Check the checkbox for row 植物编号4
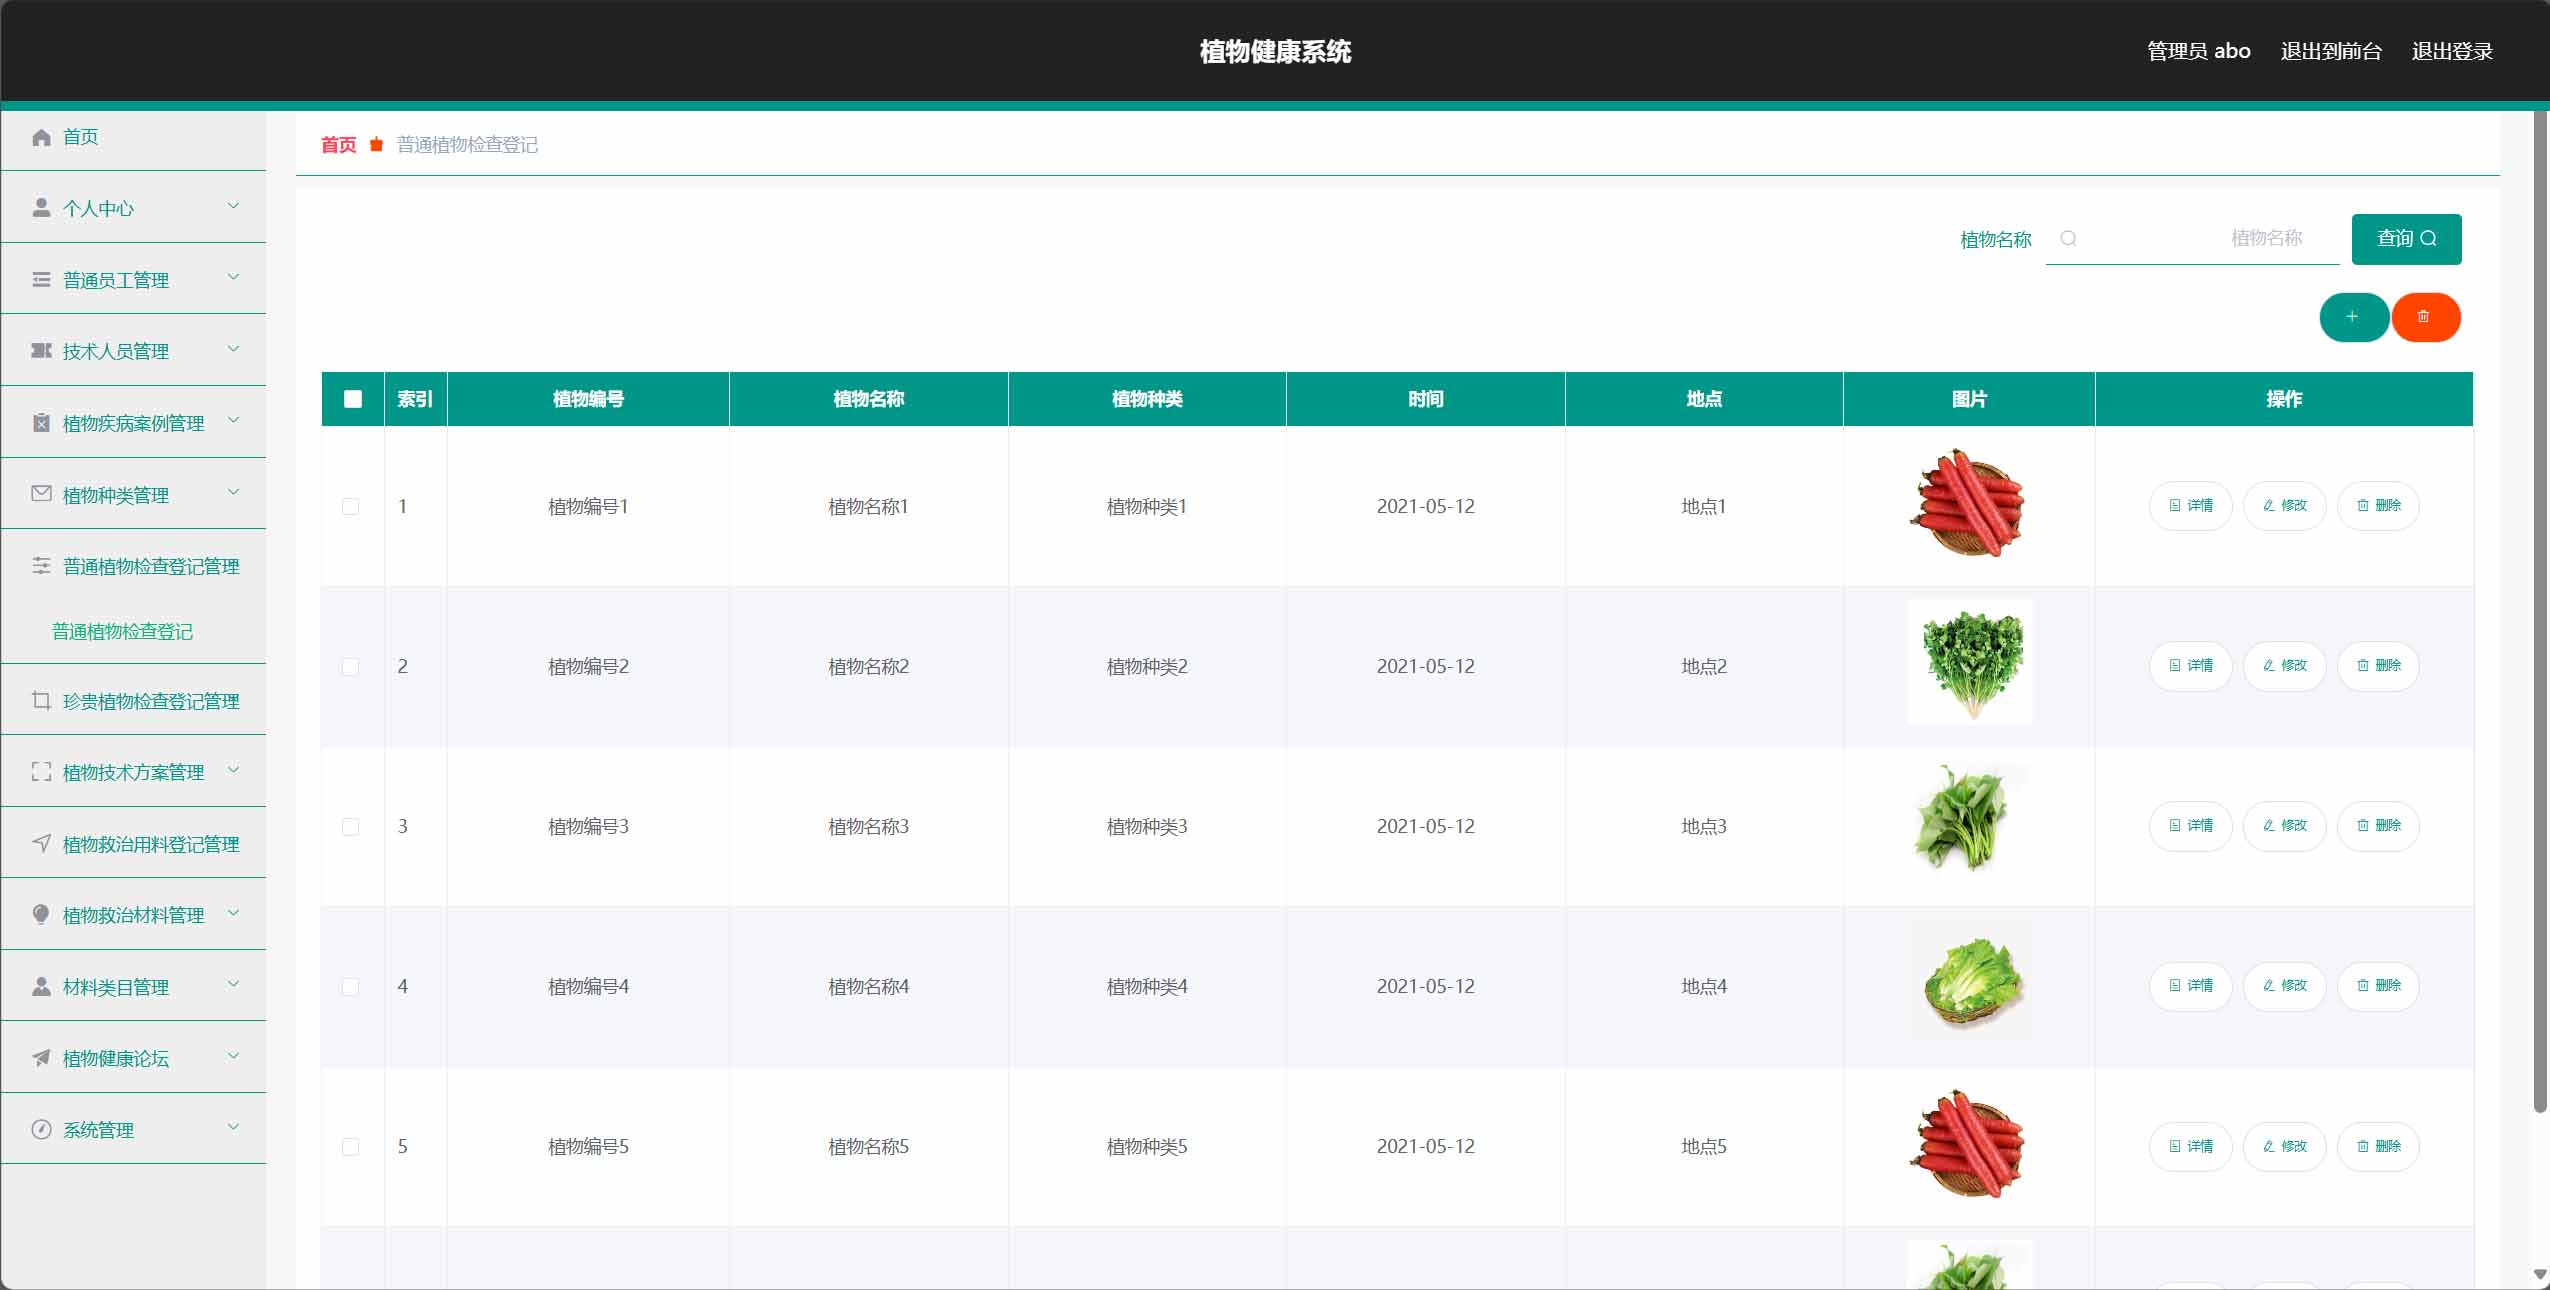The width and height of the screenshot is (2550, 1290). click(x=351, y=986)
